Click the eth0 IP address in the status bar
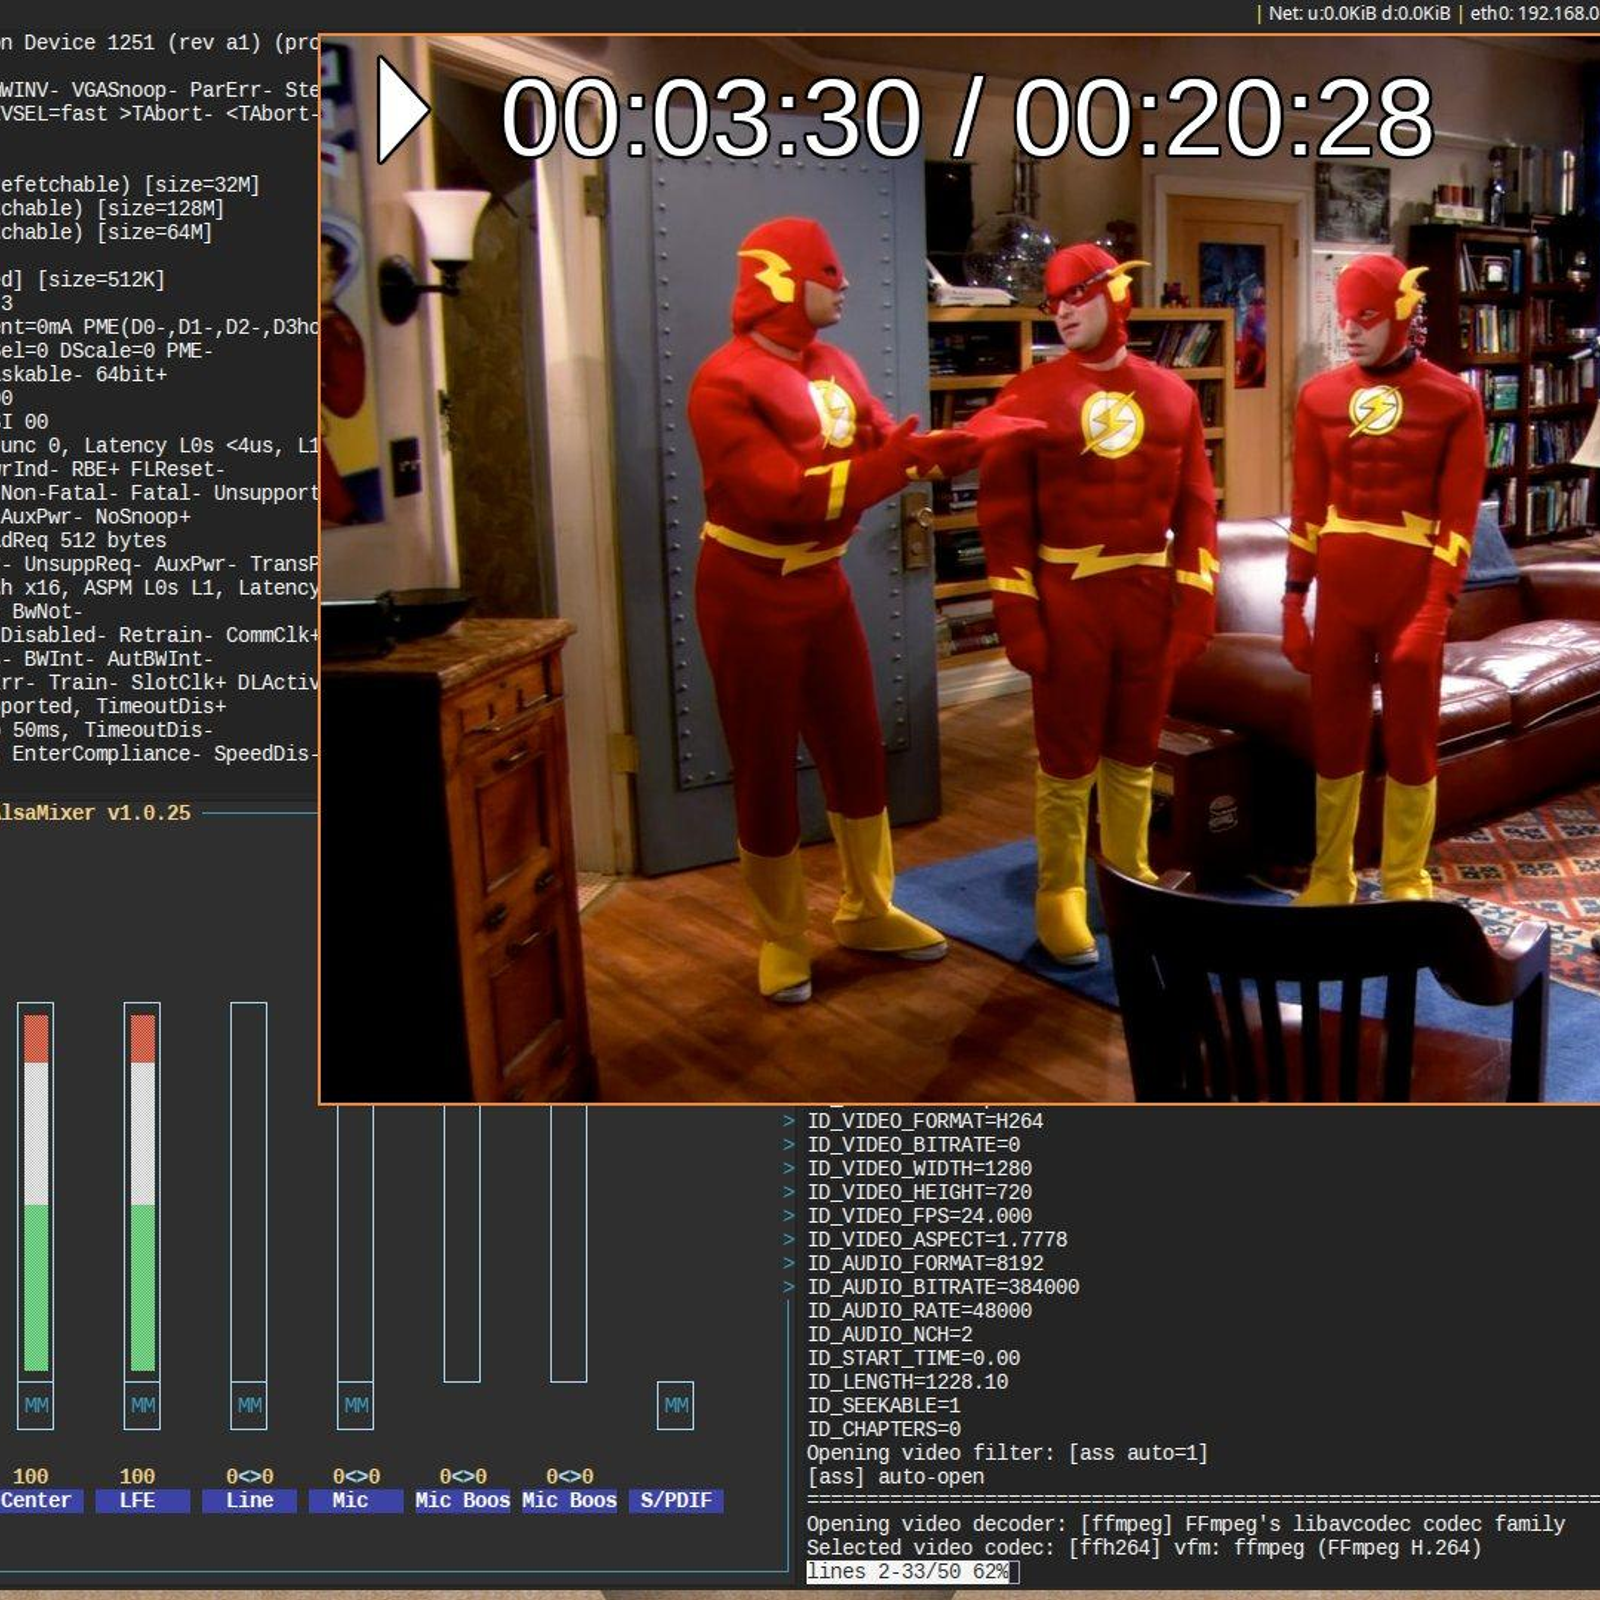Viewport: 1600px width, 1600px height. click(1535, 13)
